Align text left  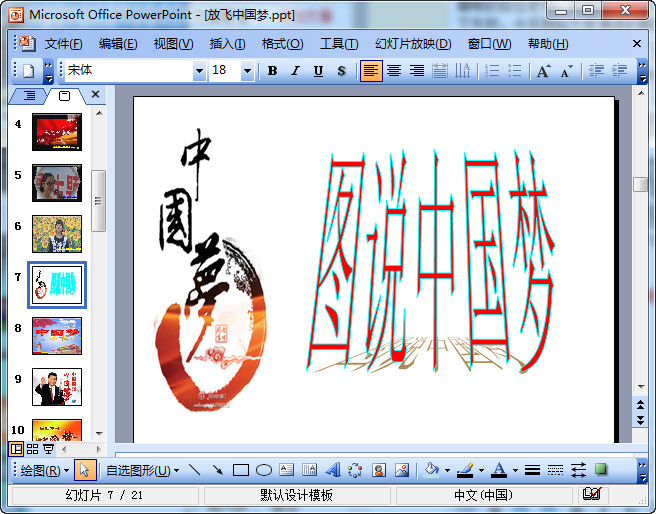[x=371, y=71]
